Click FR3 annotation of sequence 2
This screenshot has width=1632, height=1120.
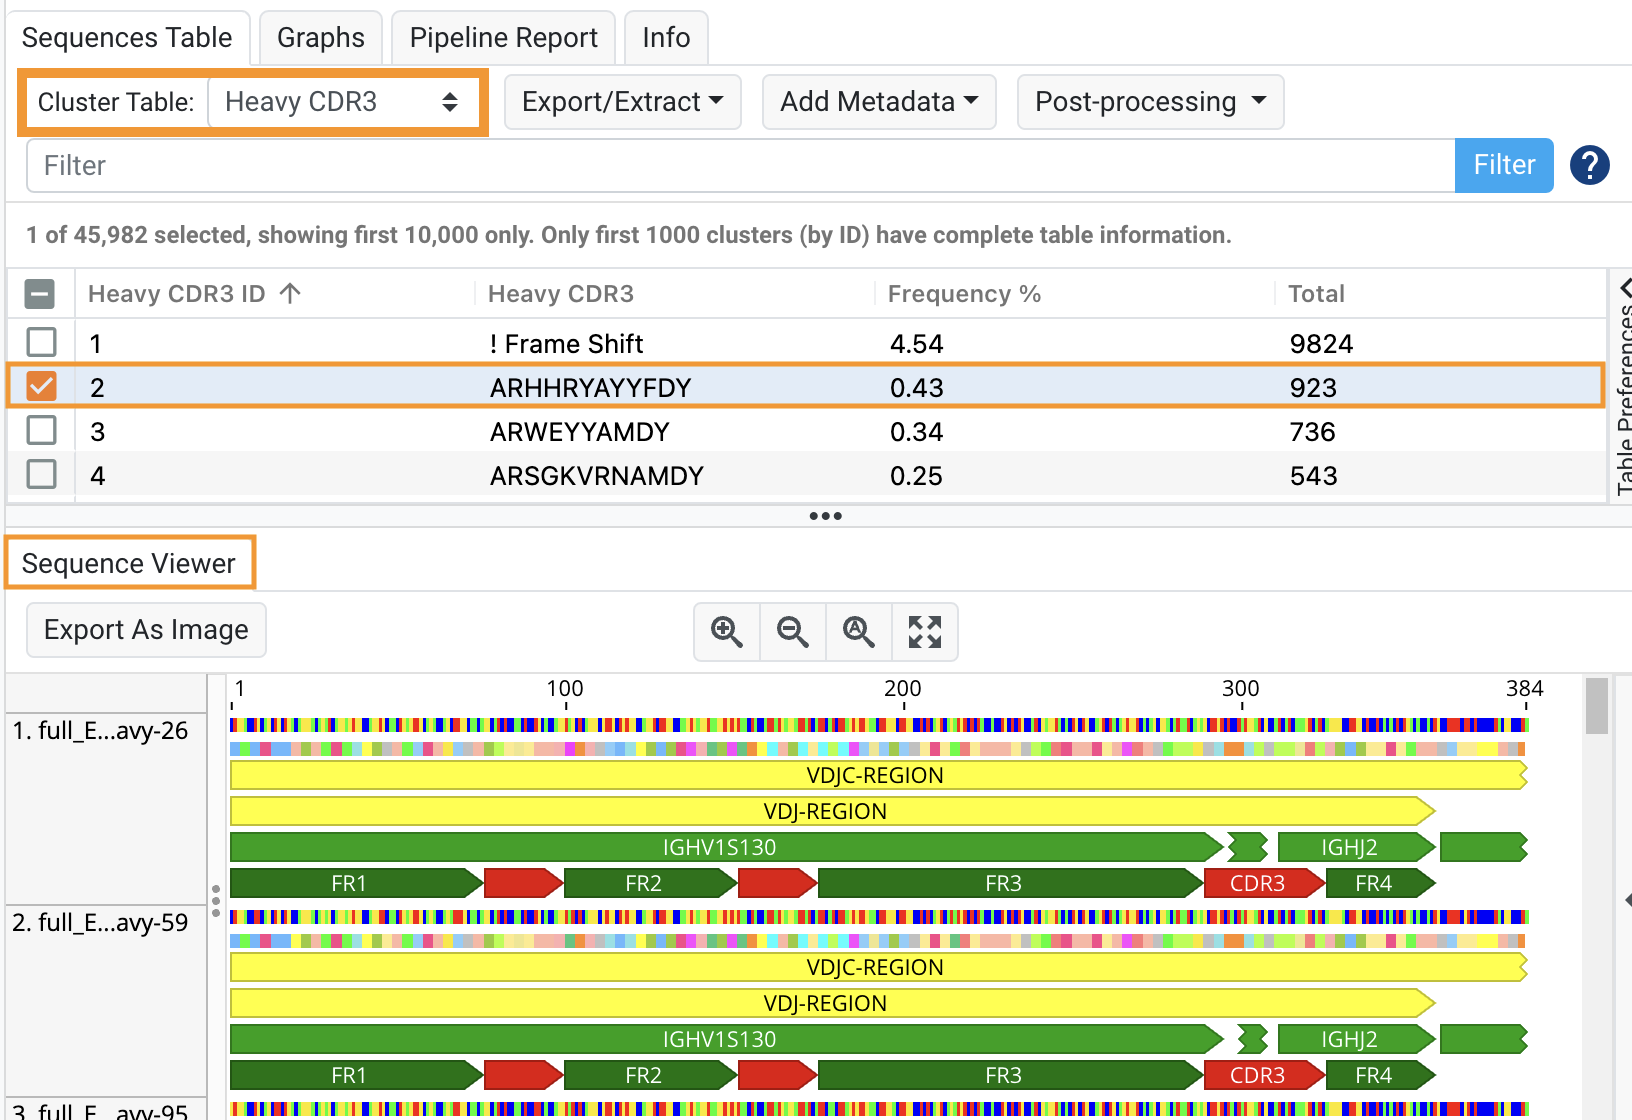[1010, 1075]
